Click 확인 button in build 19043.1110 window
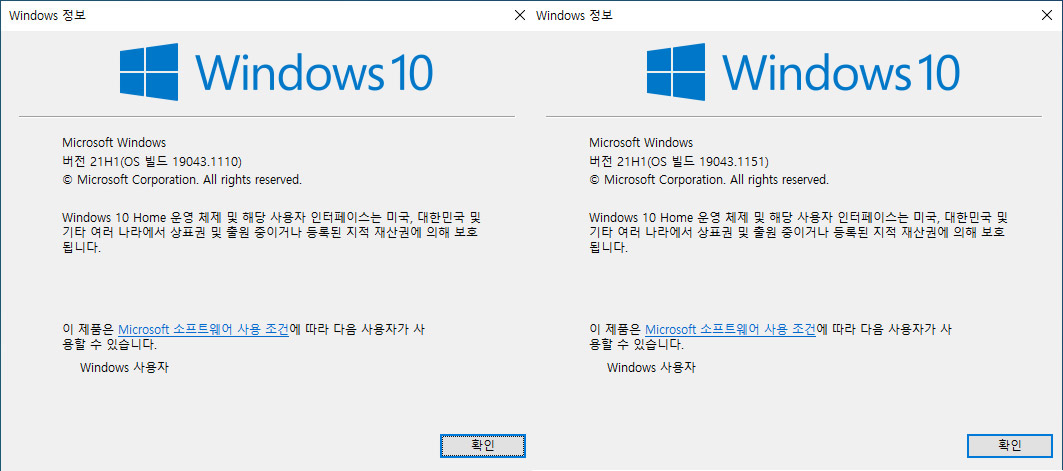1063x471 pixels. 483,445
